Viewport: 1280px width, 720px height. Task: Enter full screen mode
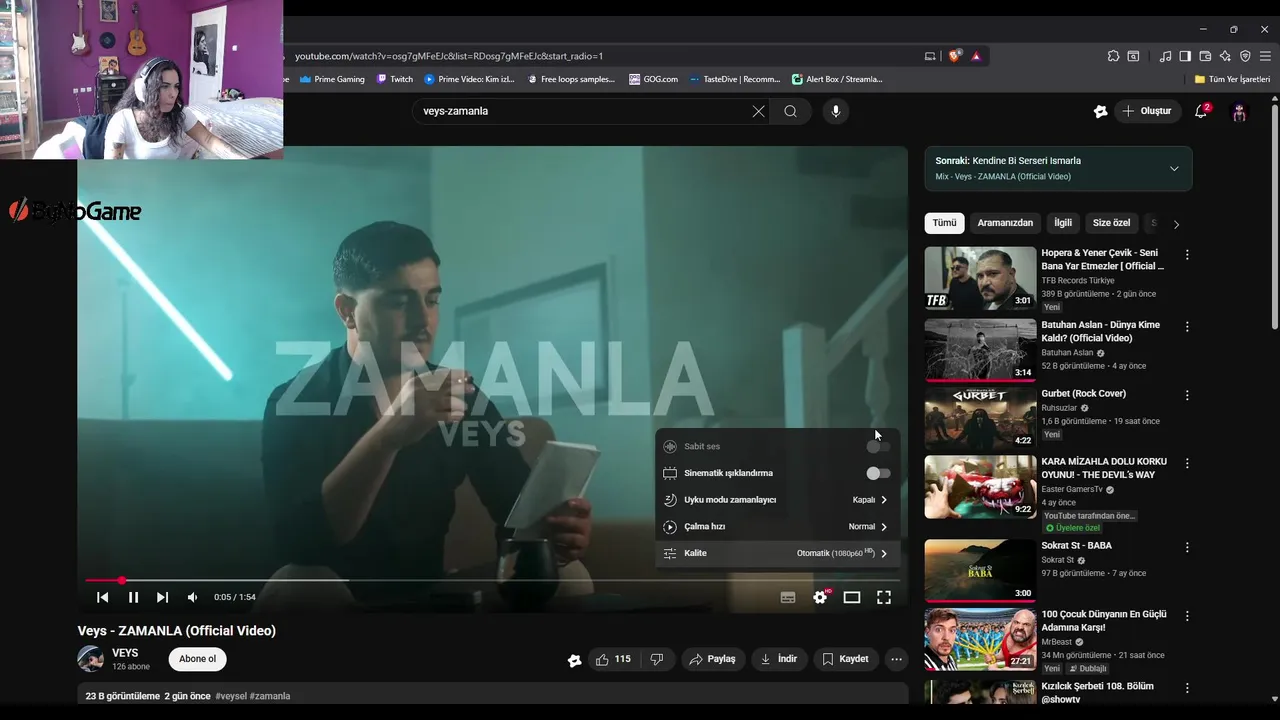click(x=884, y=597)
